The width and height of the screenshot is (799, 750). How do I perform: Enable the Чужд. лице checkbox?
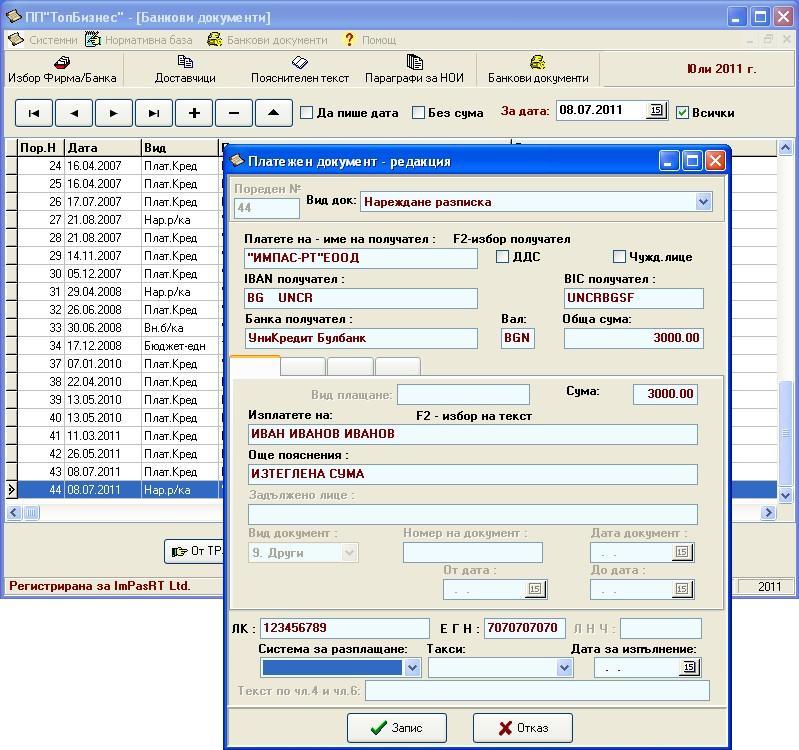pos(619,256)
